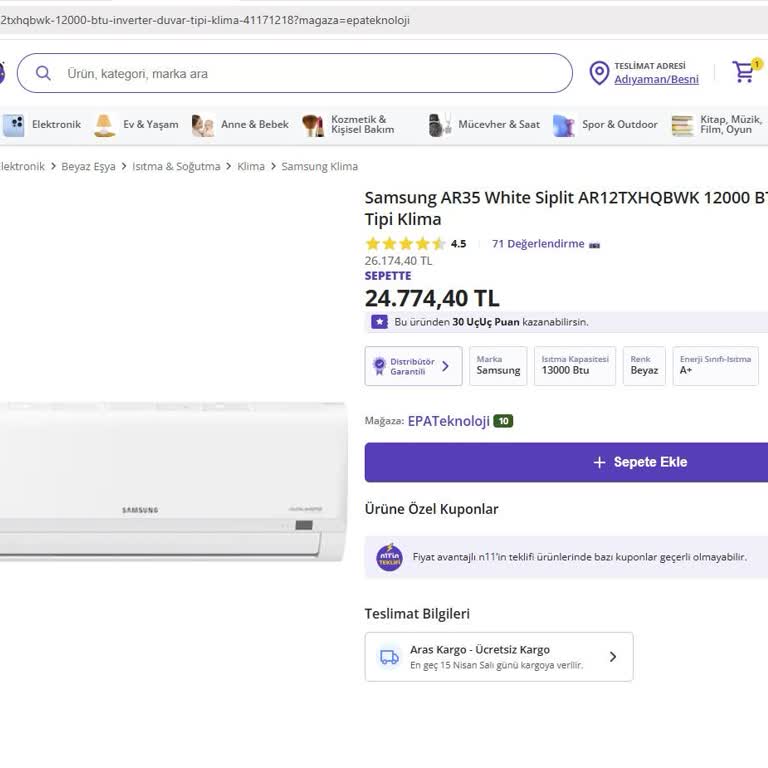768x768 pixels.
Task: Click the star rating icons
Action: tap(405, 243)
